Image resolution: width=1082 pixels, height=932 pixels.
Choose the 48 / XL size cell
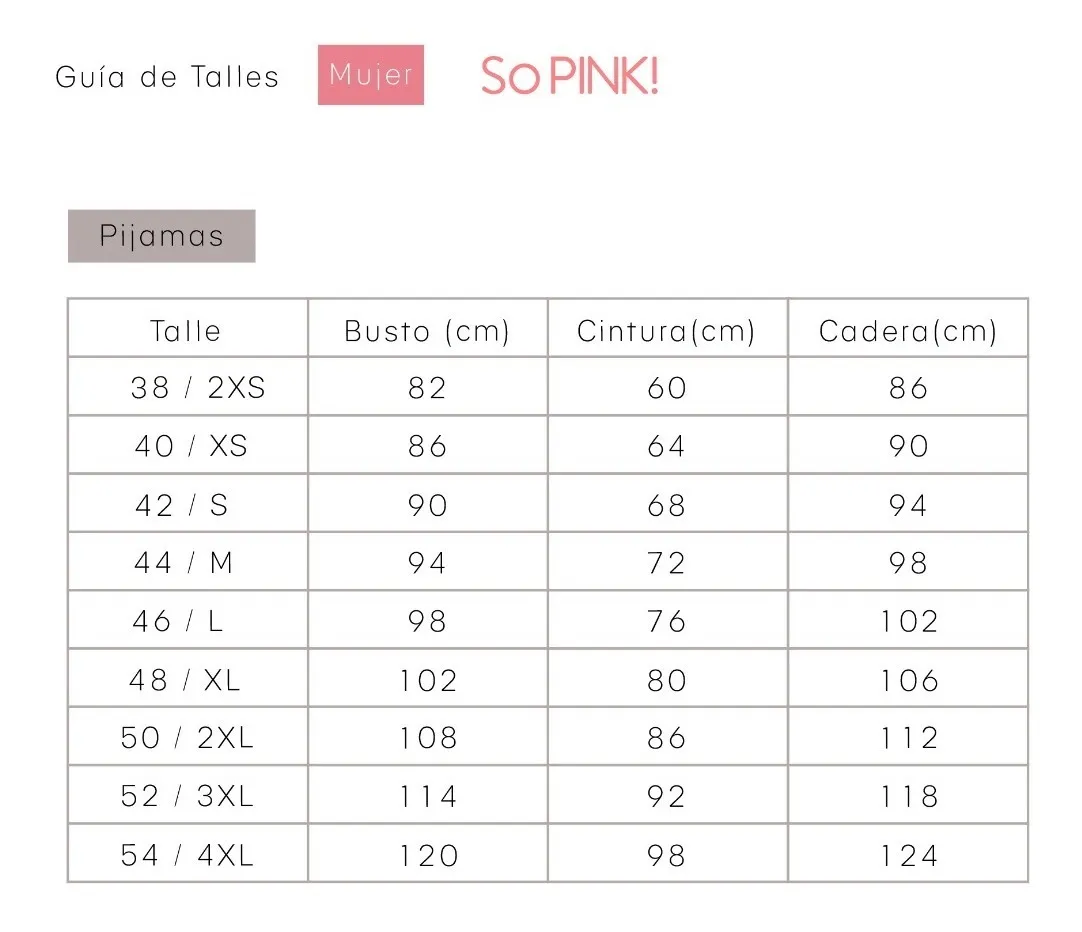click(185, 680)
